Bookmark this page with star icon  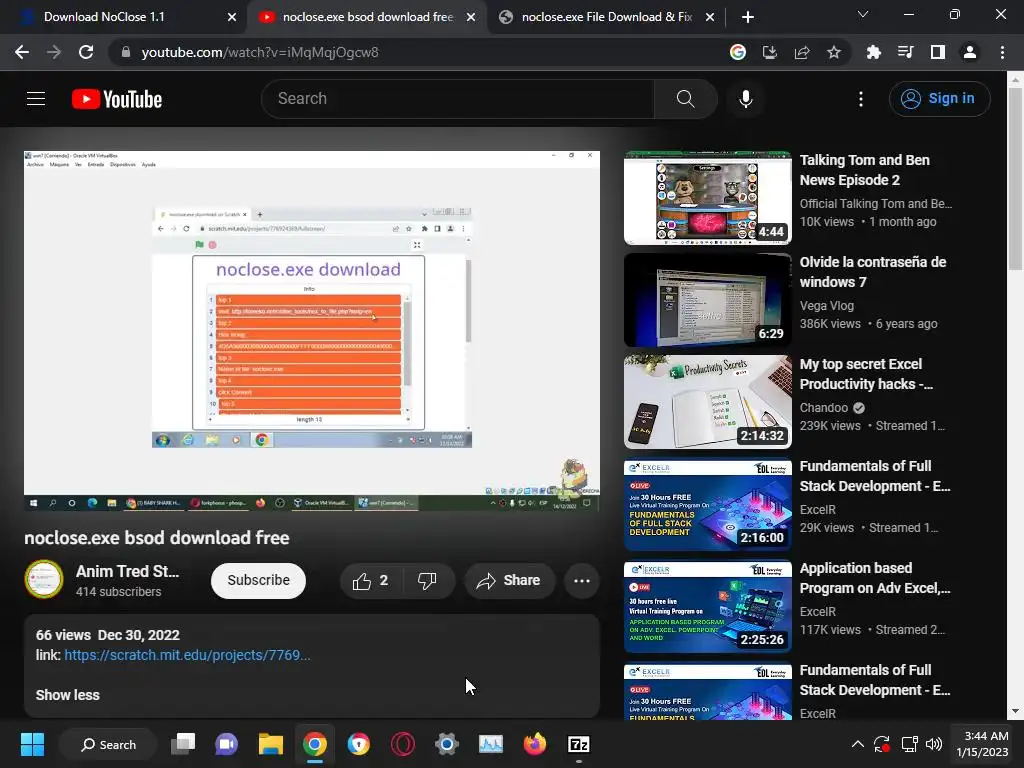coord(833,52)
